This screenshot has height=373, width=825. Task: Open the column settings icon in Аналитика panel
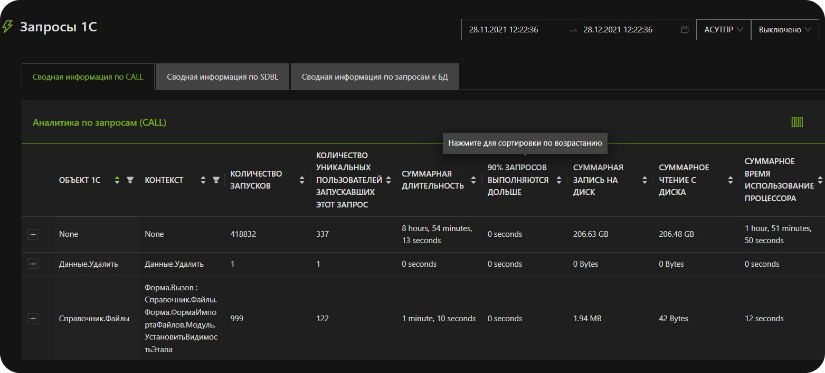pos(797,123)
